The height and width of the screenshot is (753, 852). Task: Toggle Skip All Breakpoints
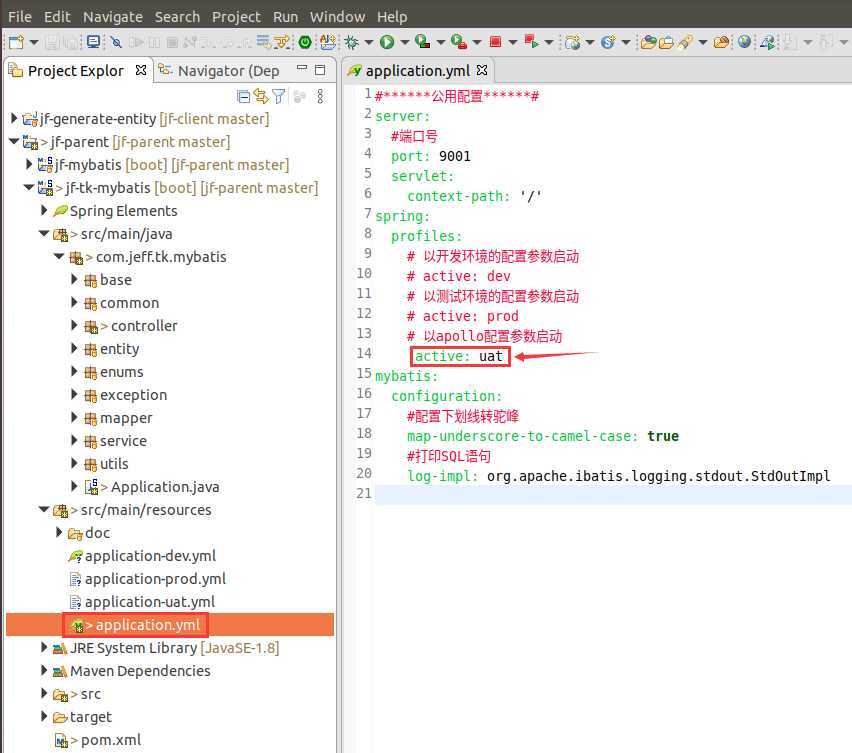[116, 42]
